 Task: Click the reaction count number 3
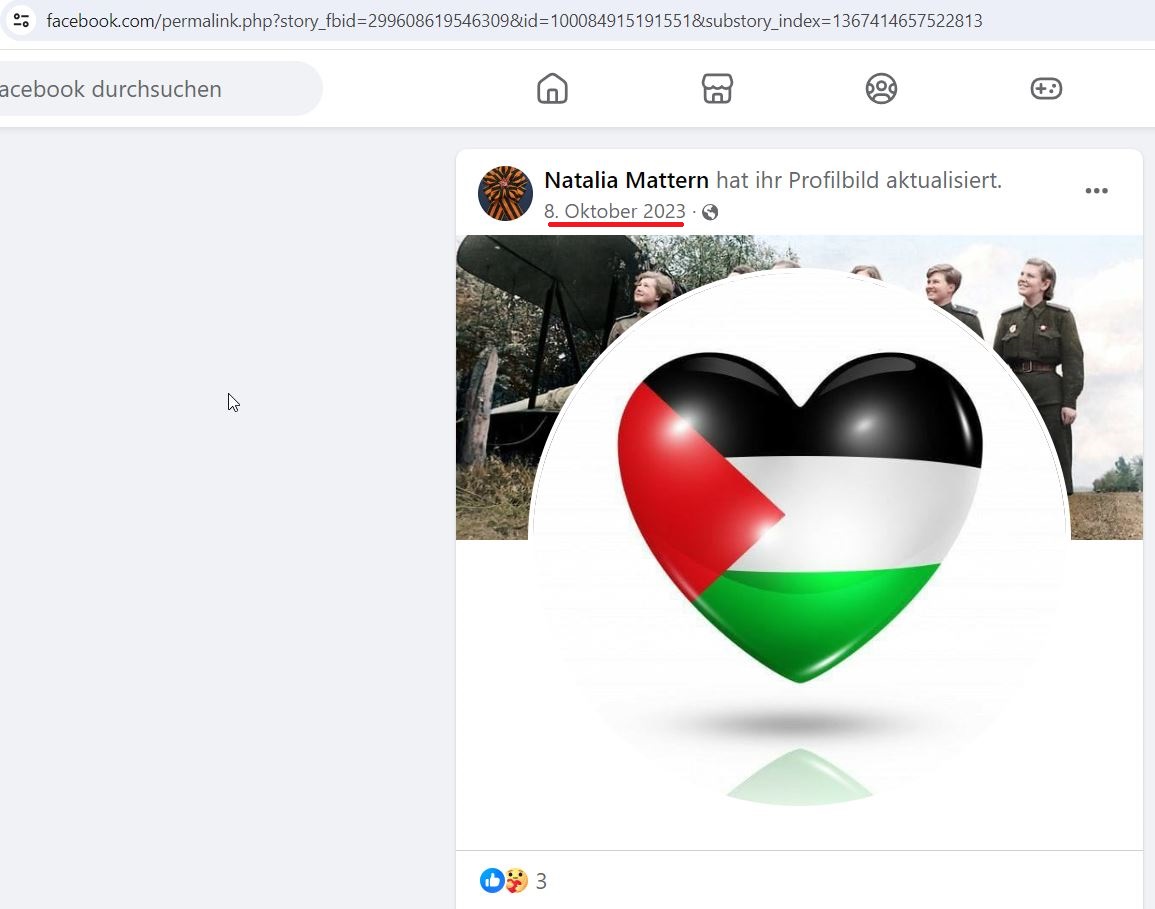pos(541,881)
